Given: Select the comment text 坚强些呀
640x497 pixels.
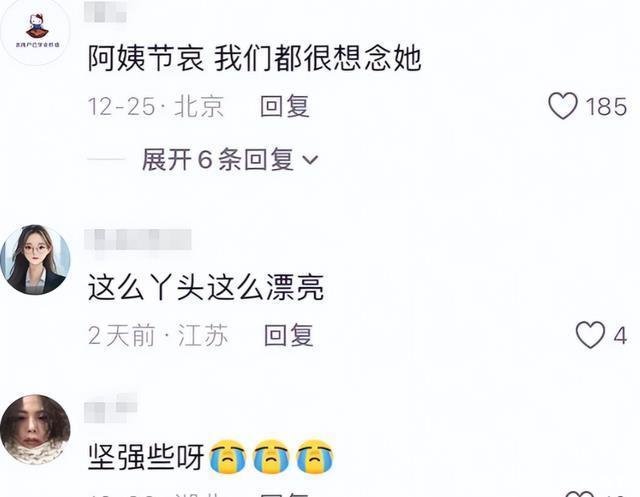Looking at the screenshot, I should (x=146, y=457).
